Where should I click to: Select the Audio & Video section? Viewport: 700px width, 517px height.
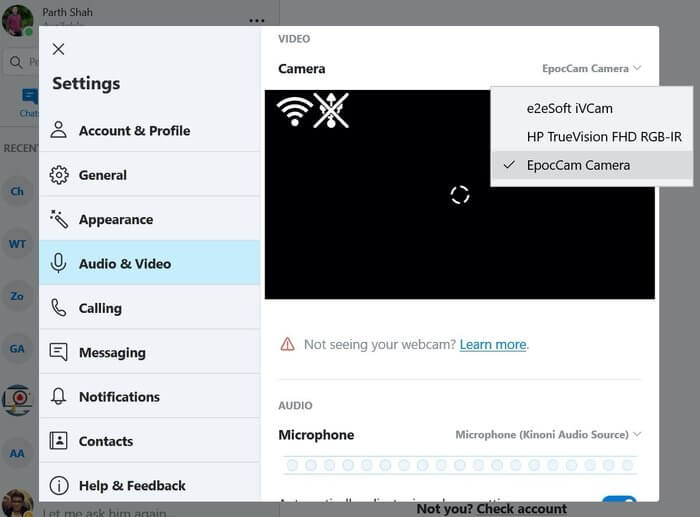click(150, 263)
